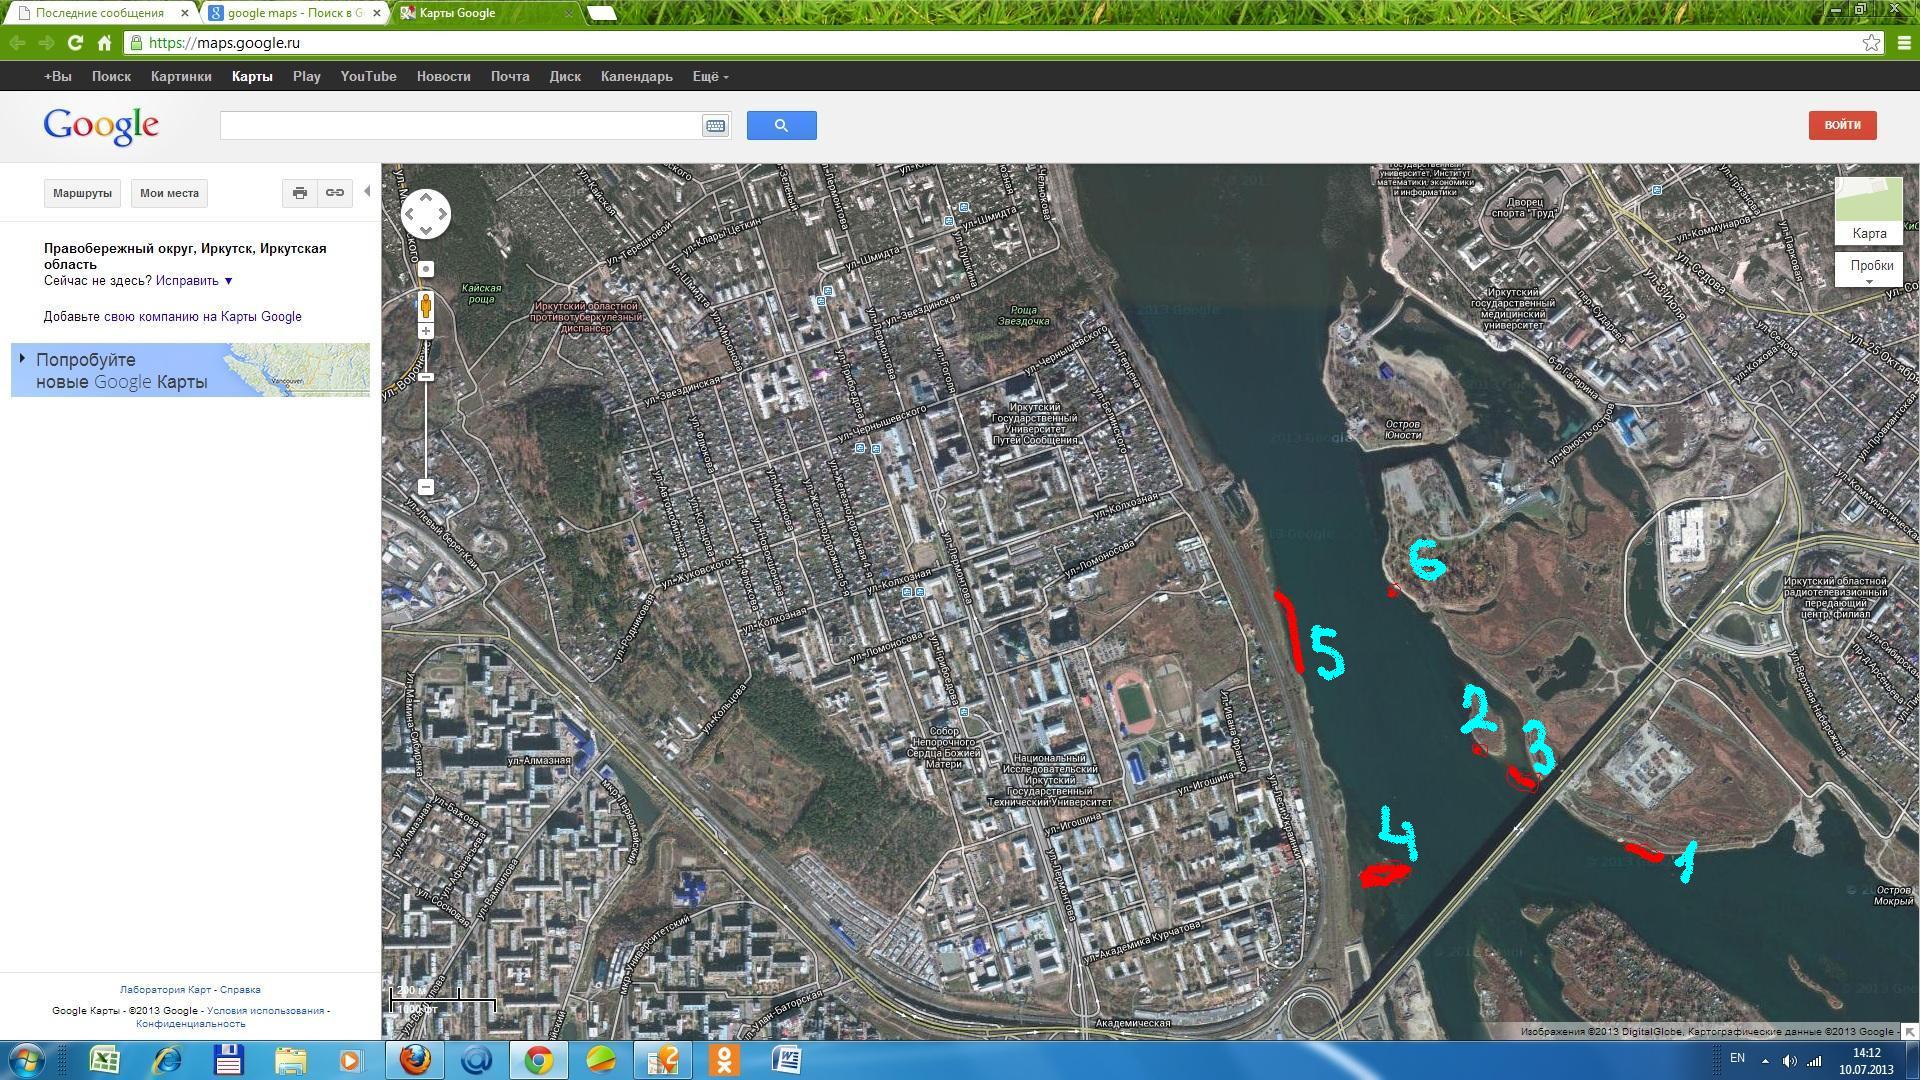Click the map pan navigation control
The image size is (1920, 1080).
pos(426,213)
